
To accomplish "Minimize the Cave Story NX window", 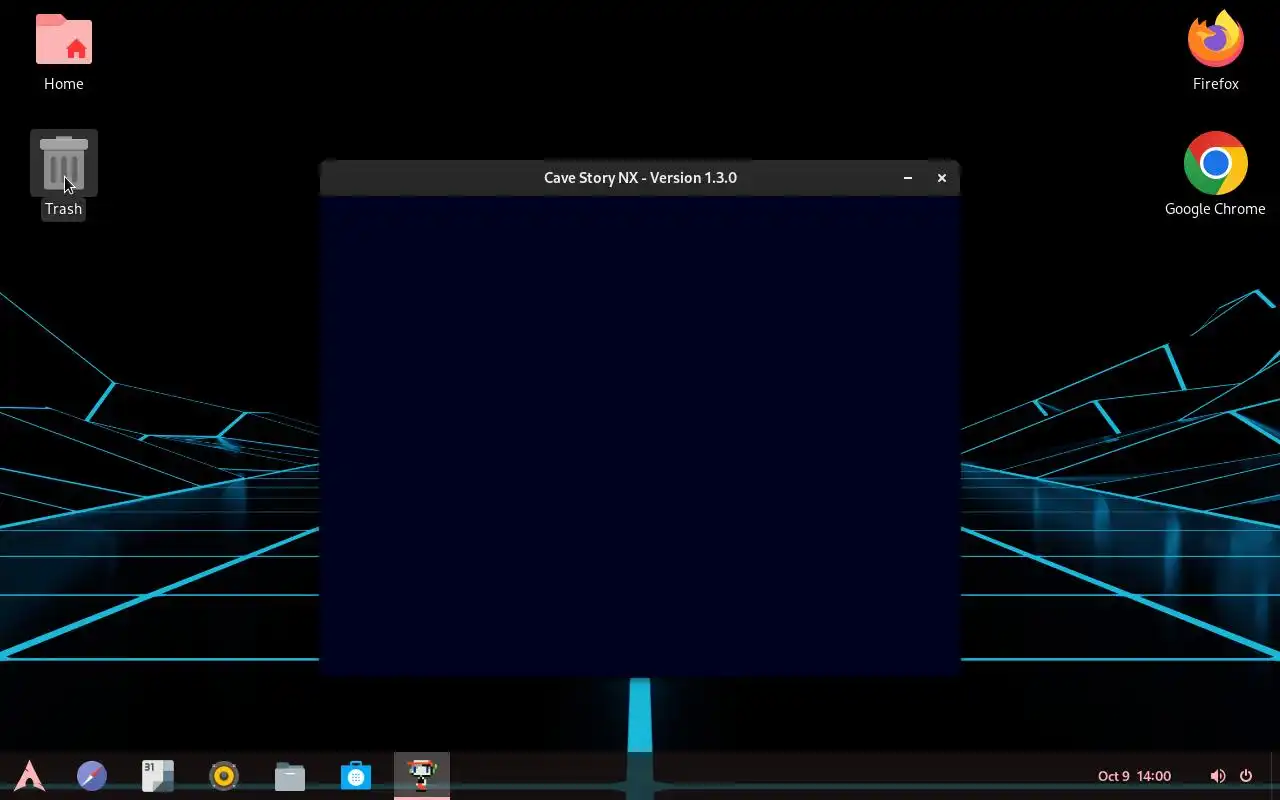I will coord(908,178).
